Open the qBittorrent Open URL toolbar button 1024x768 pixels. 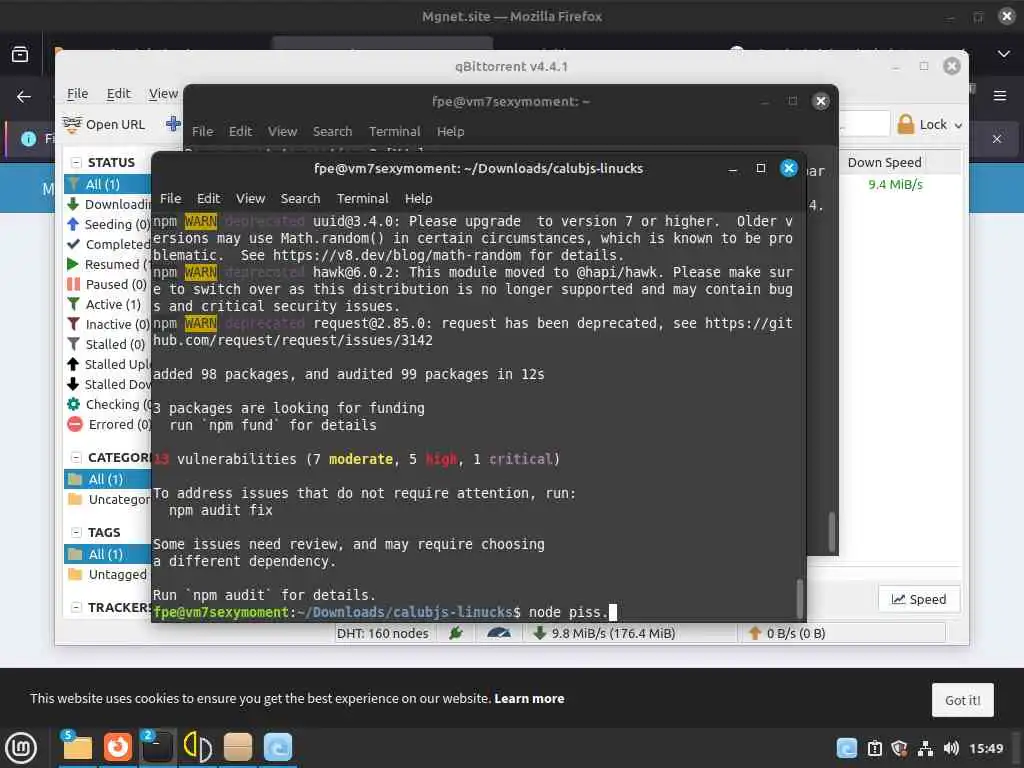coord(104,124)
